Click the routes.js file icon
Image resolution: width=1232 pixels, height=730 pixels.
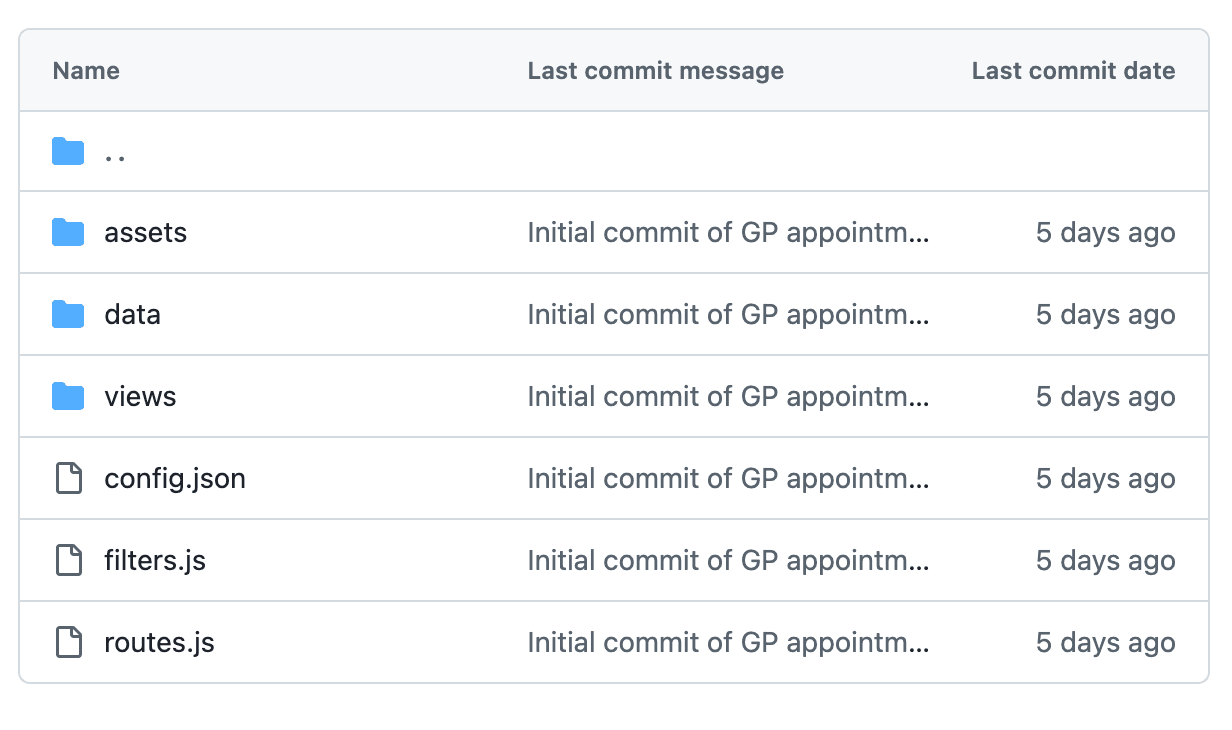click(x=68, y=643)
